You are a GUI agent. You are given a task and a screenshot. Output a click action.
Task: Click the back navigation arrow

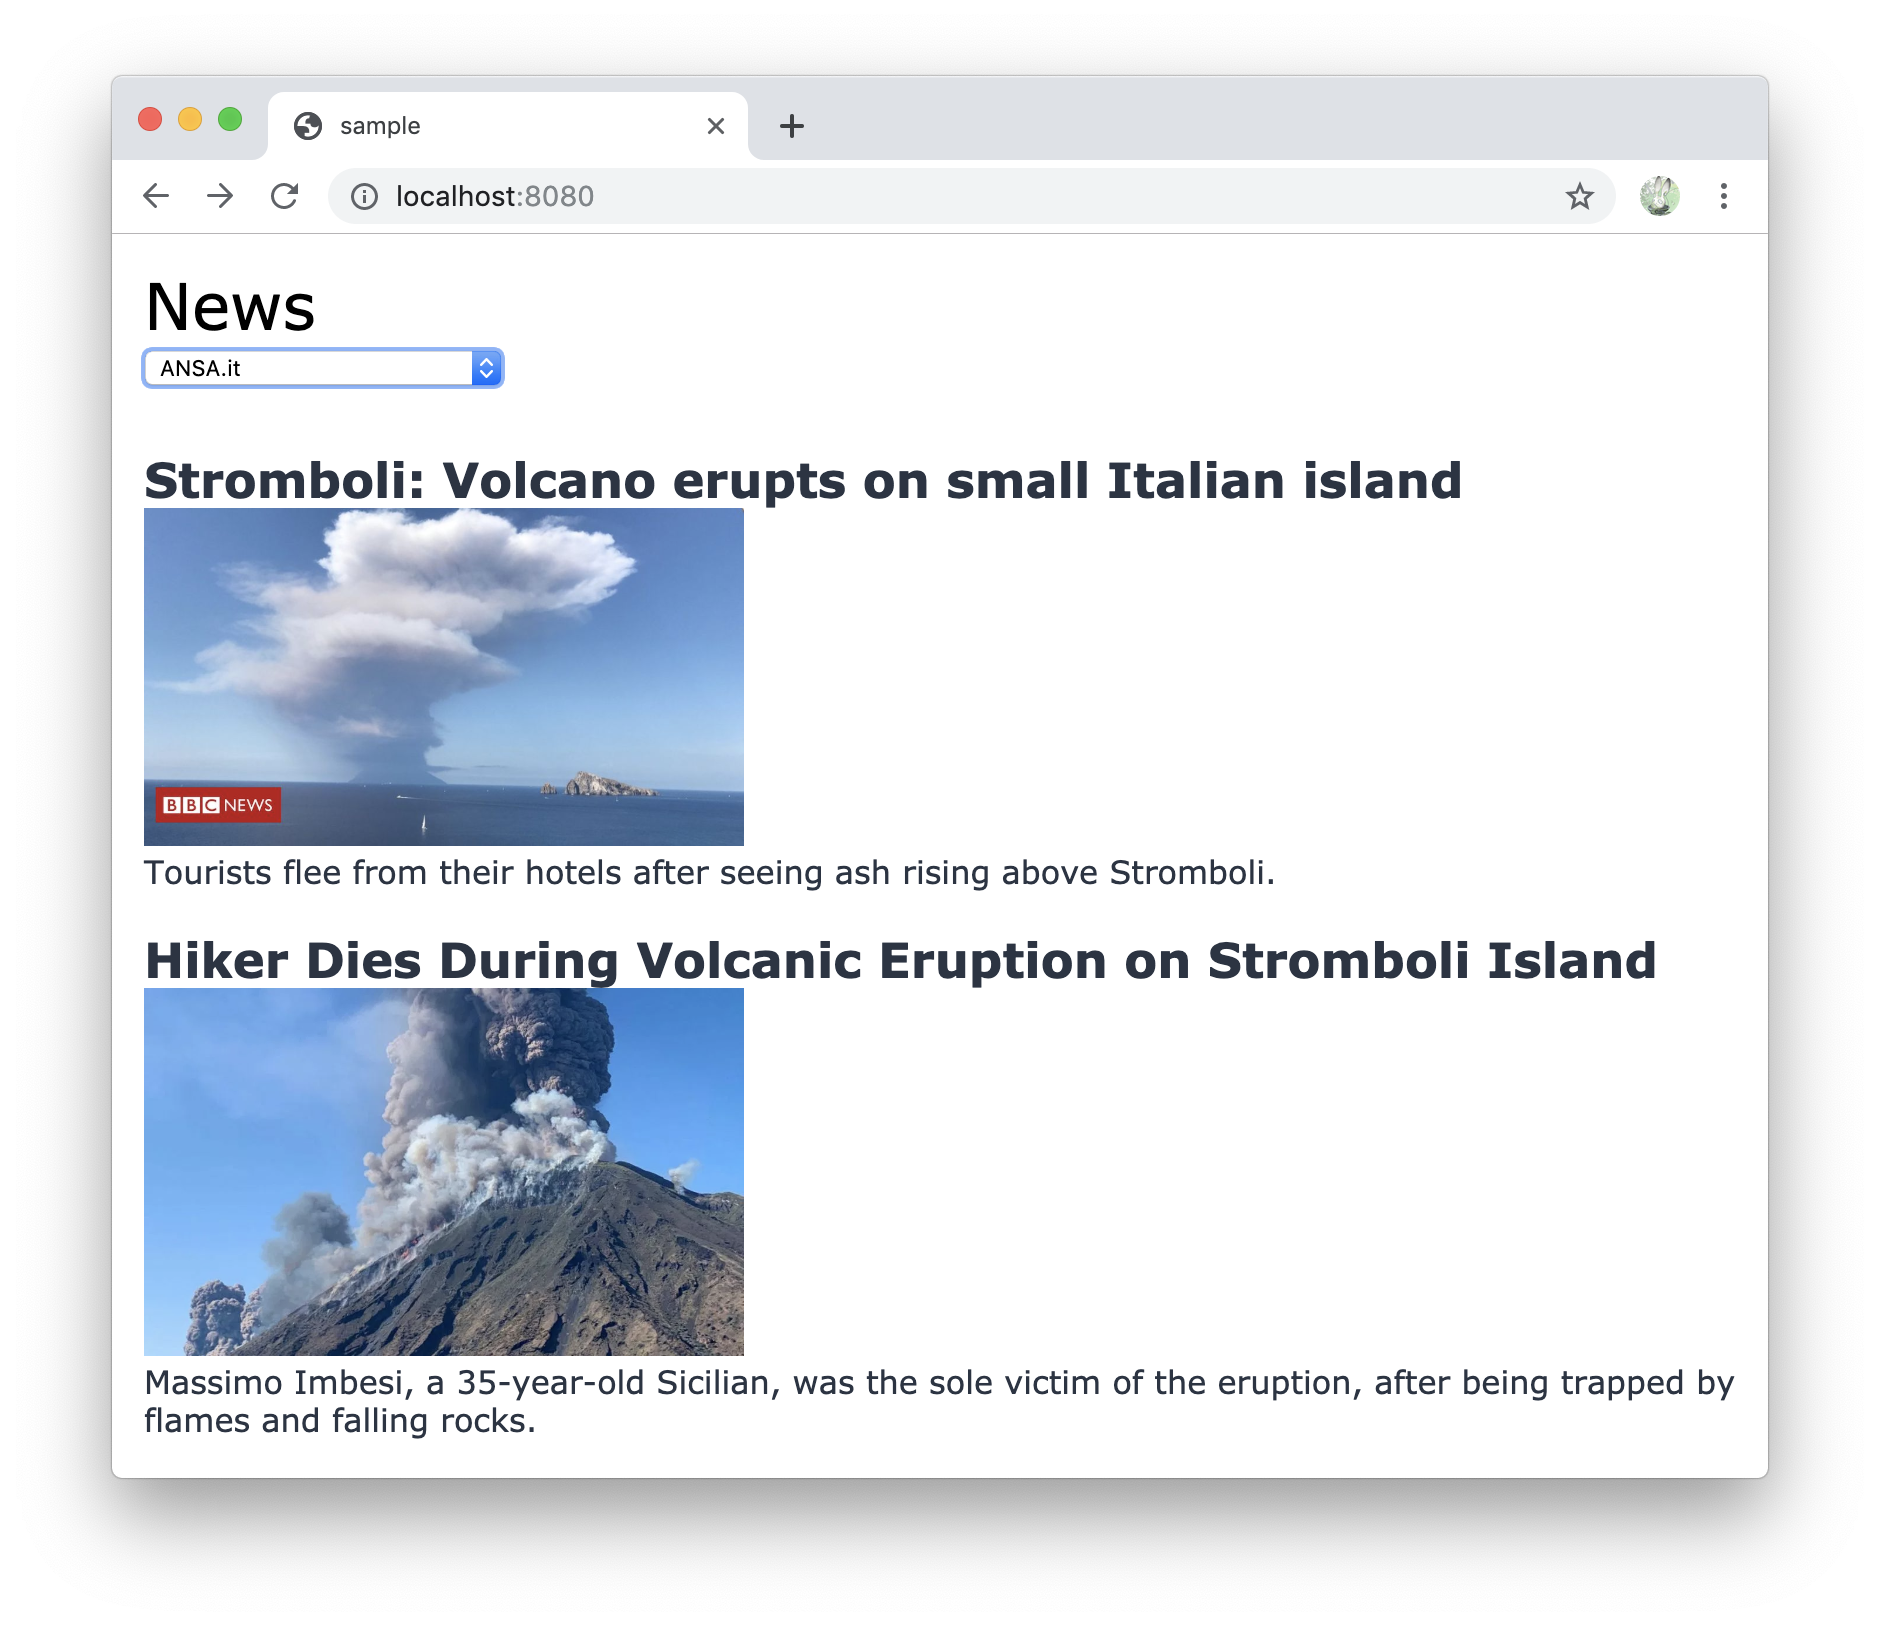click(157, 196)
